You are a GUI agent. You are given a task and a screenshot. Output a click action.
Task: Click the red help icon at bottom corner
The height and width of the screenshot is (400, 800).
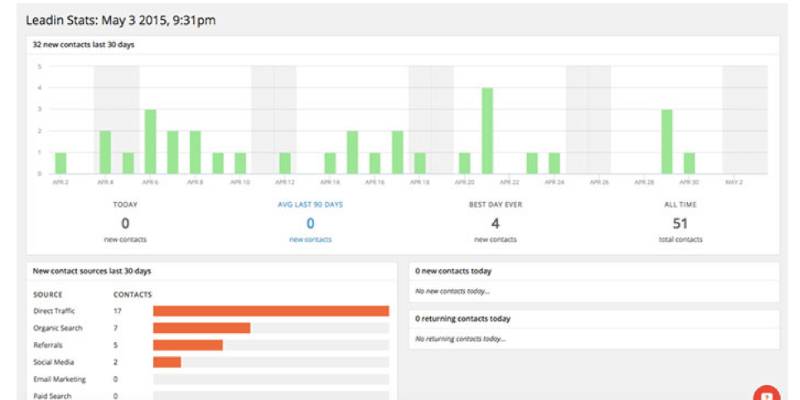tap(766, 393)
